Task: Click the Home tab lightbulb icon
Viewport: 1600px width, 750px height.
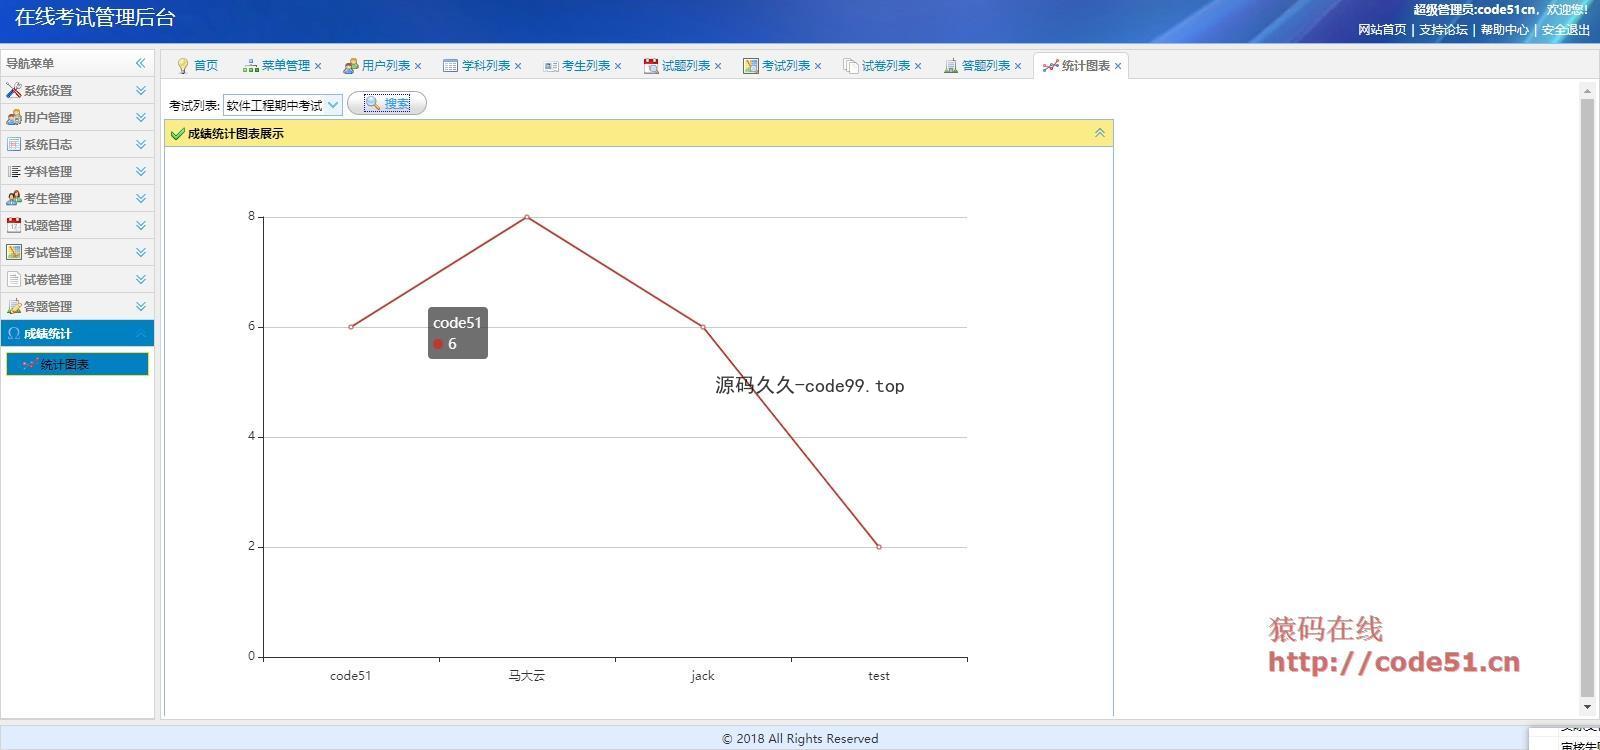Action: pos(182,66)
